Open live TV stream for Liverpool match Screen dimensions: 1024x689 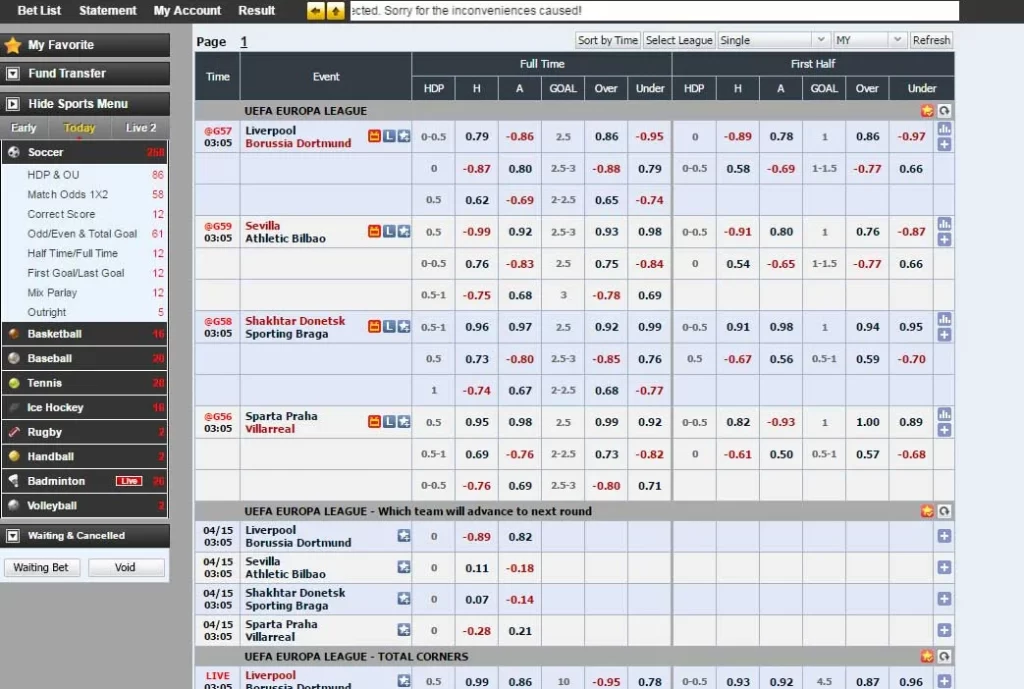tap(375, 136)
